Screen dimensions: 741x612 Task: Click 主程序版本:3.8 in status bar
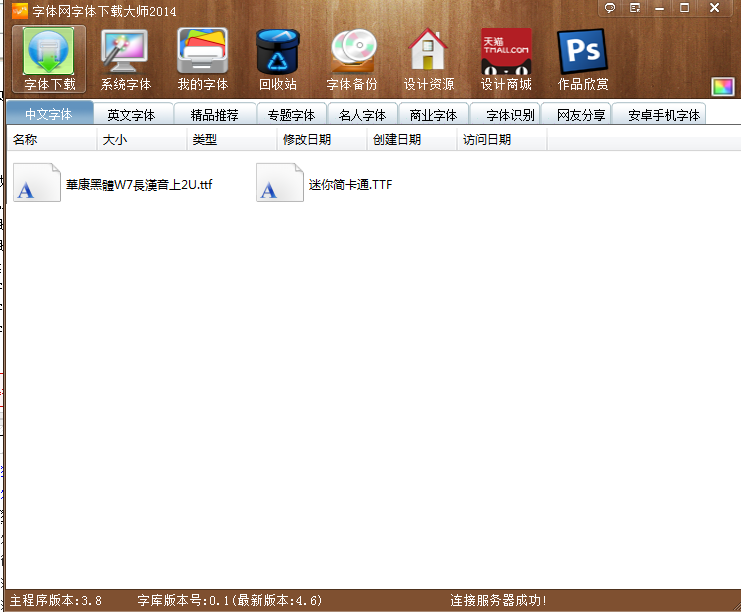pyautogui.click(x=56, y=600)
